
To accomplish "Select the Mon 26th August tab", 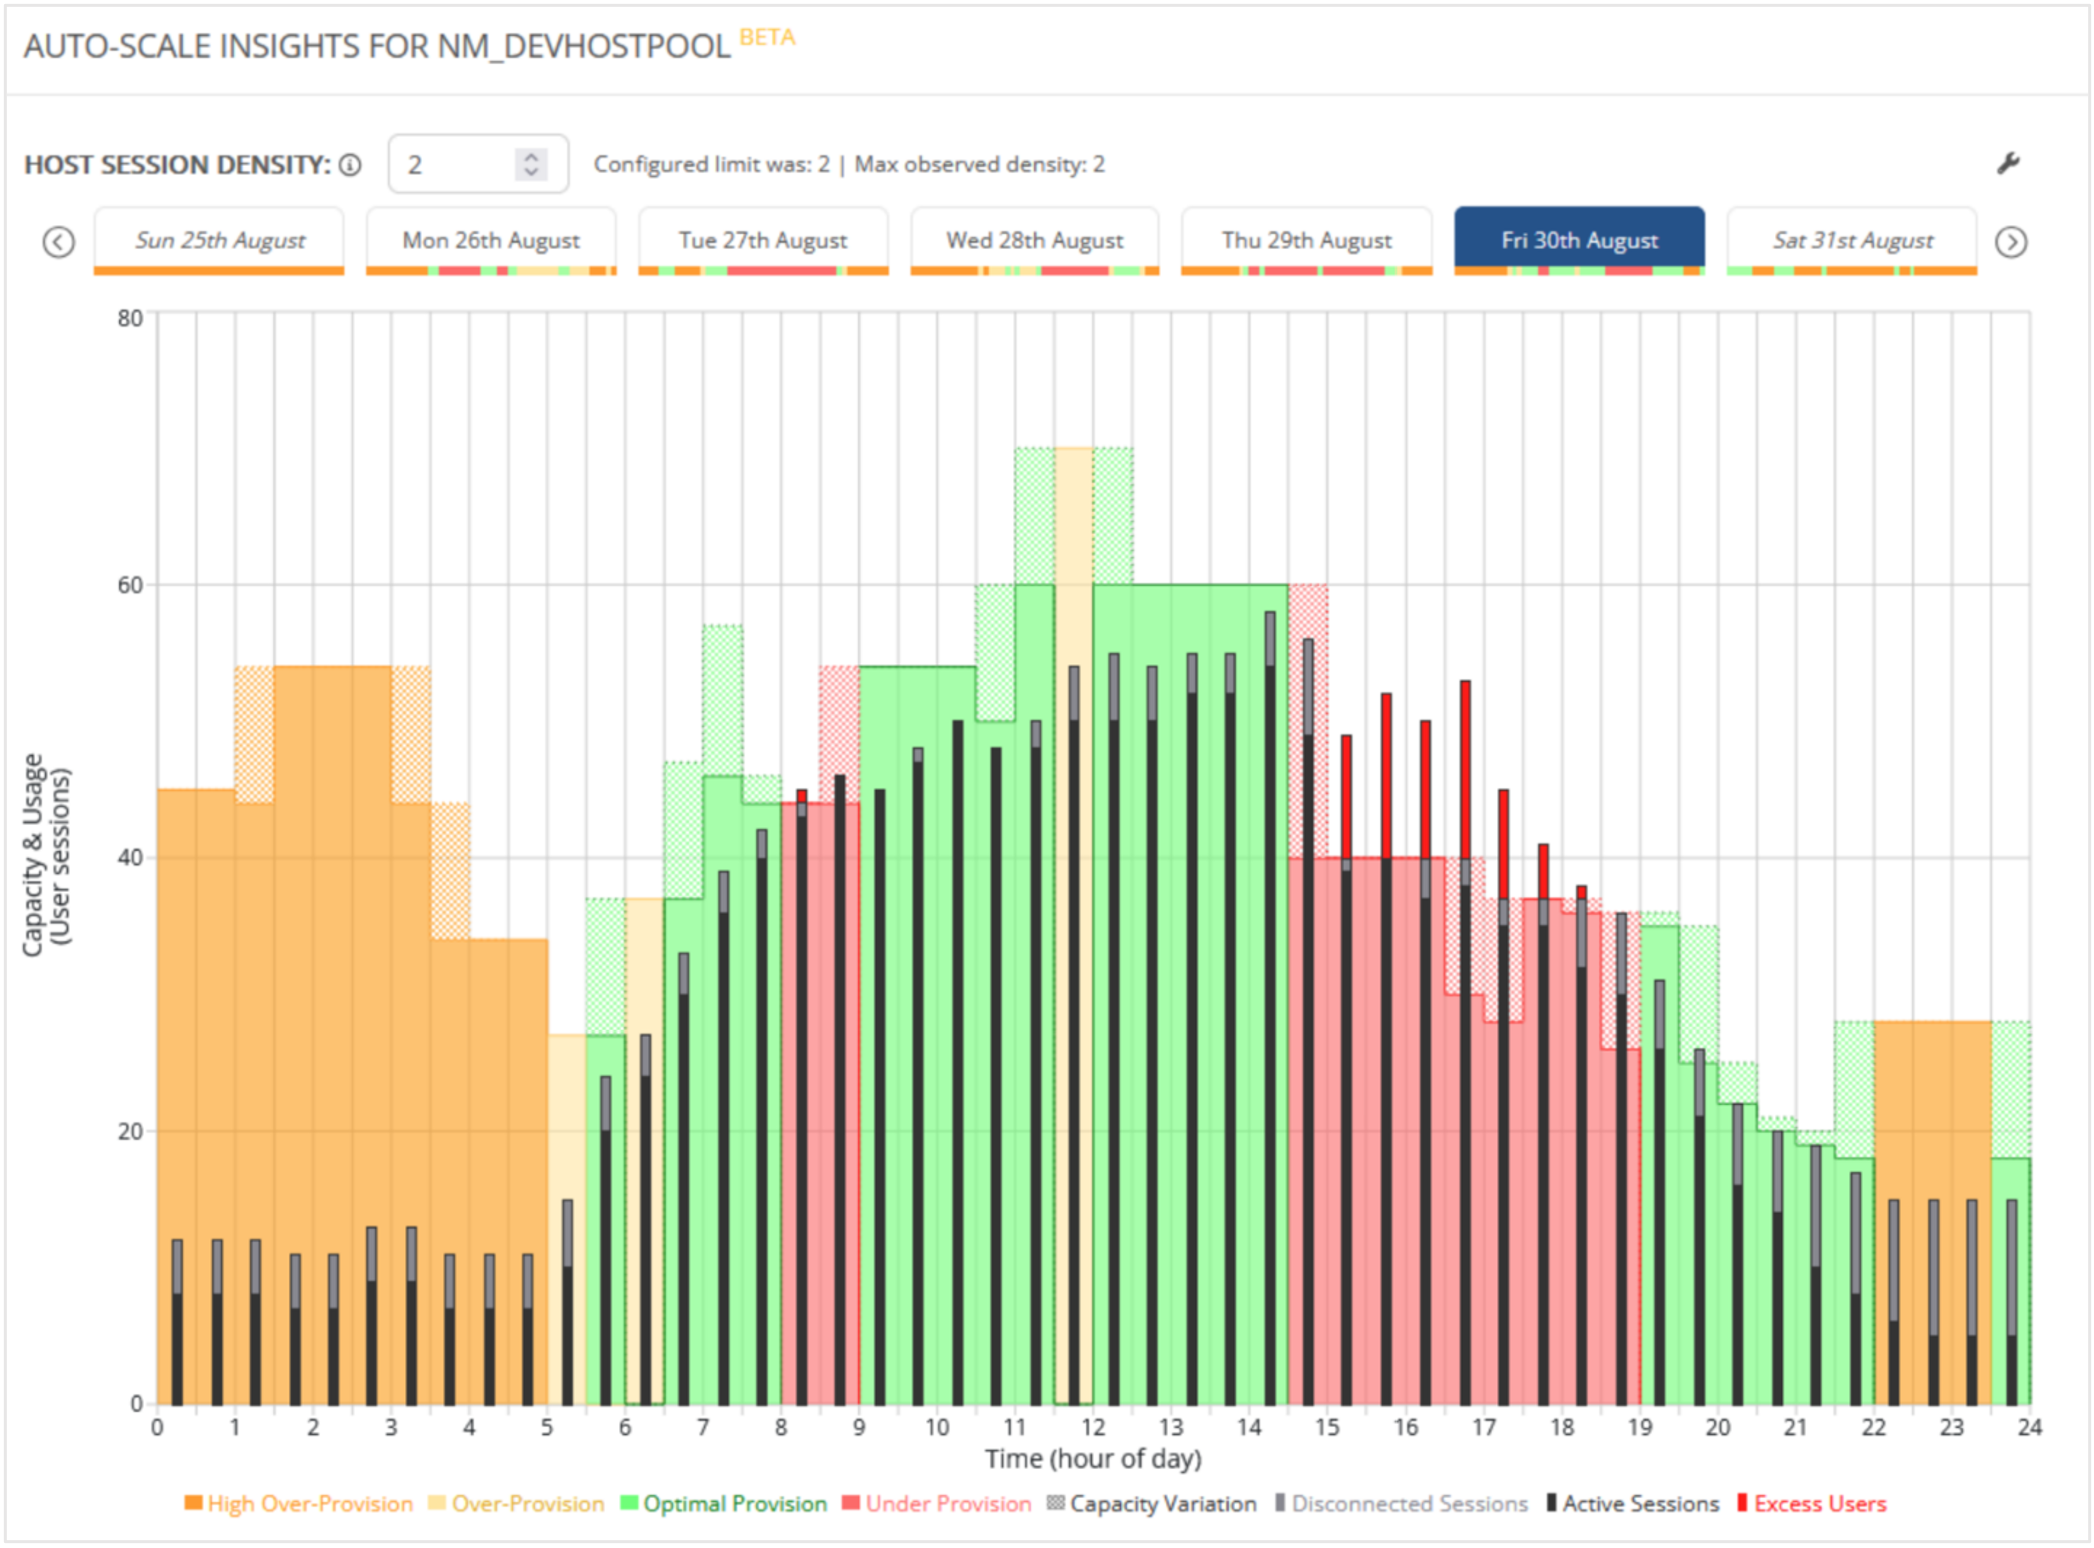I will [490, 240].
